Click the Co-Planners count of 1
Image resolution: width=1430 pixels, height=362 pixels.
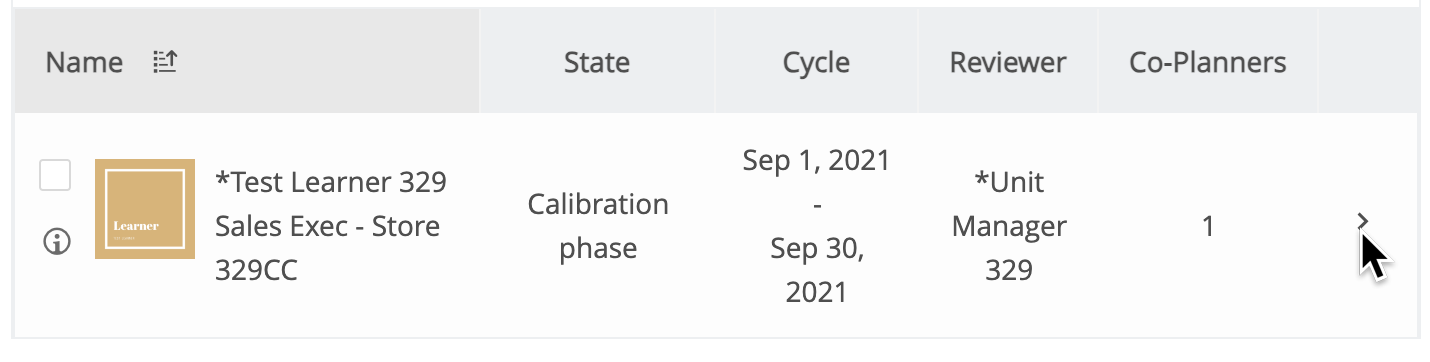[x=1208, y=227]
